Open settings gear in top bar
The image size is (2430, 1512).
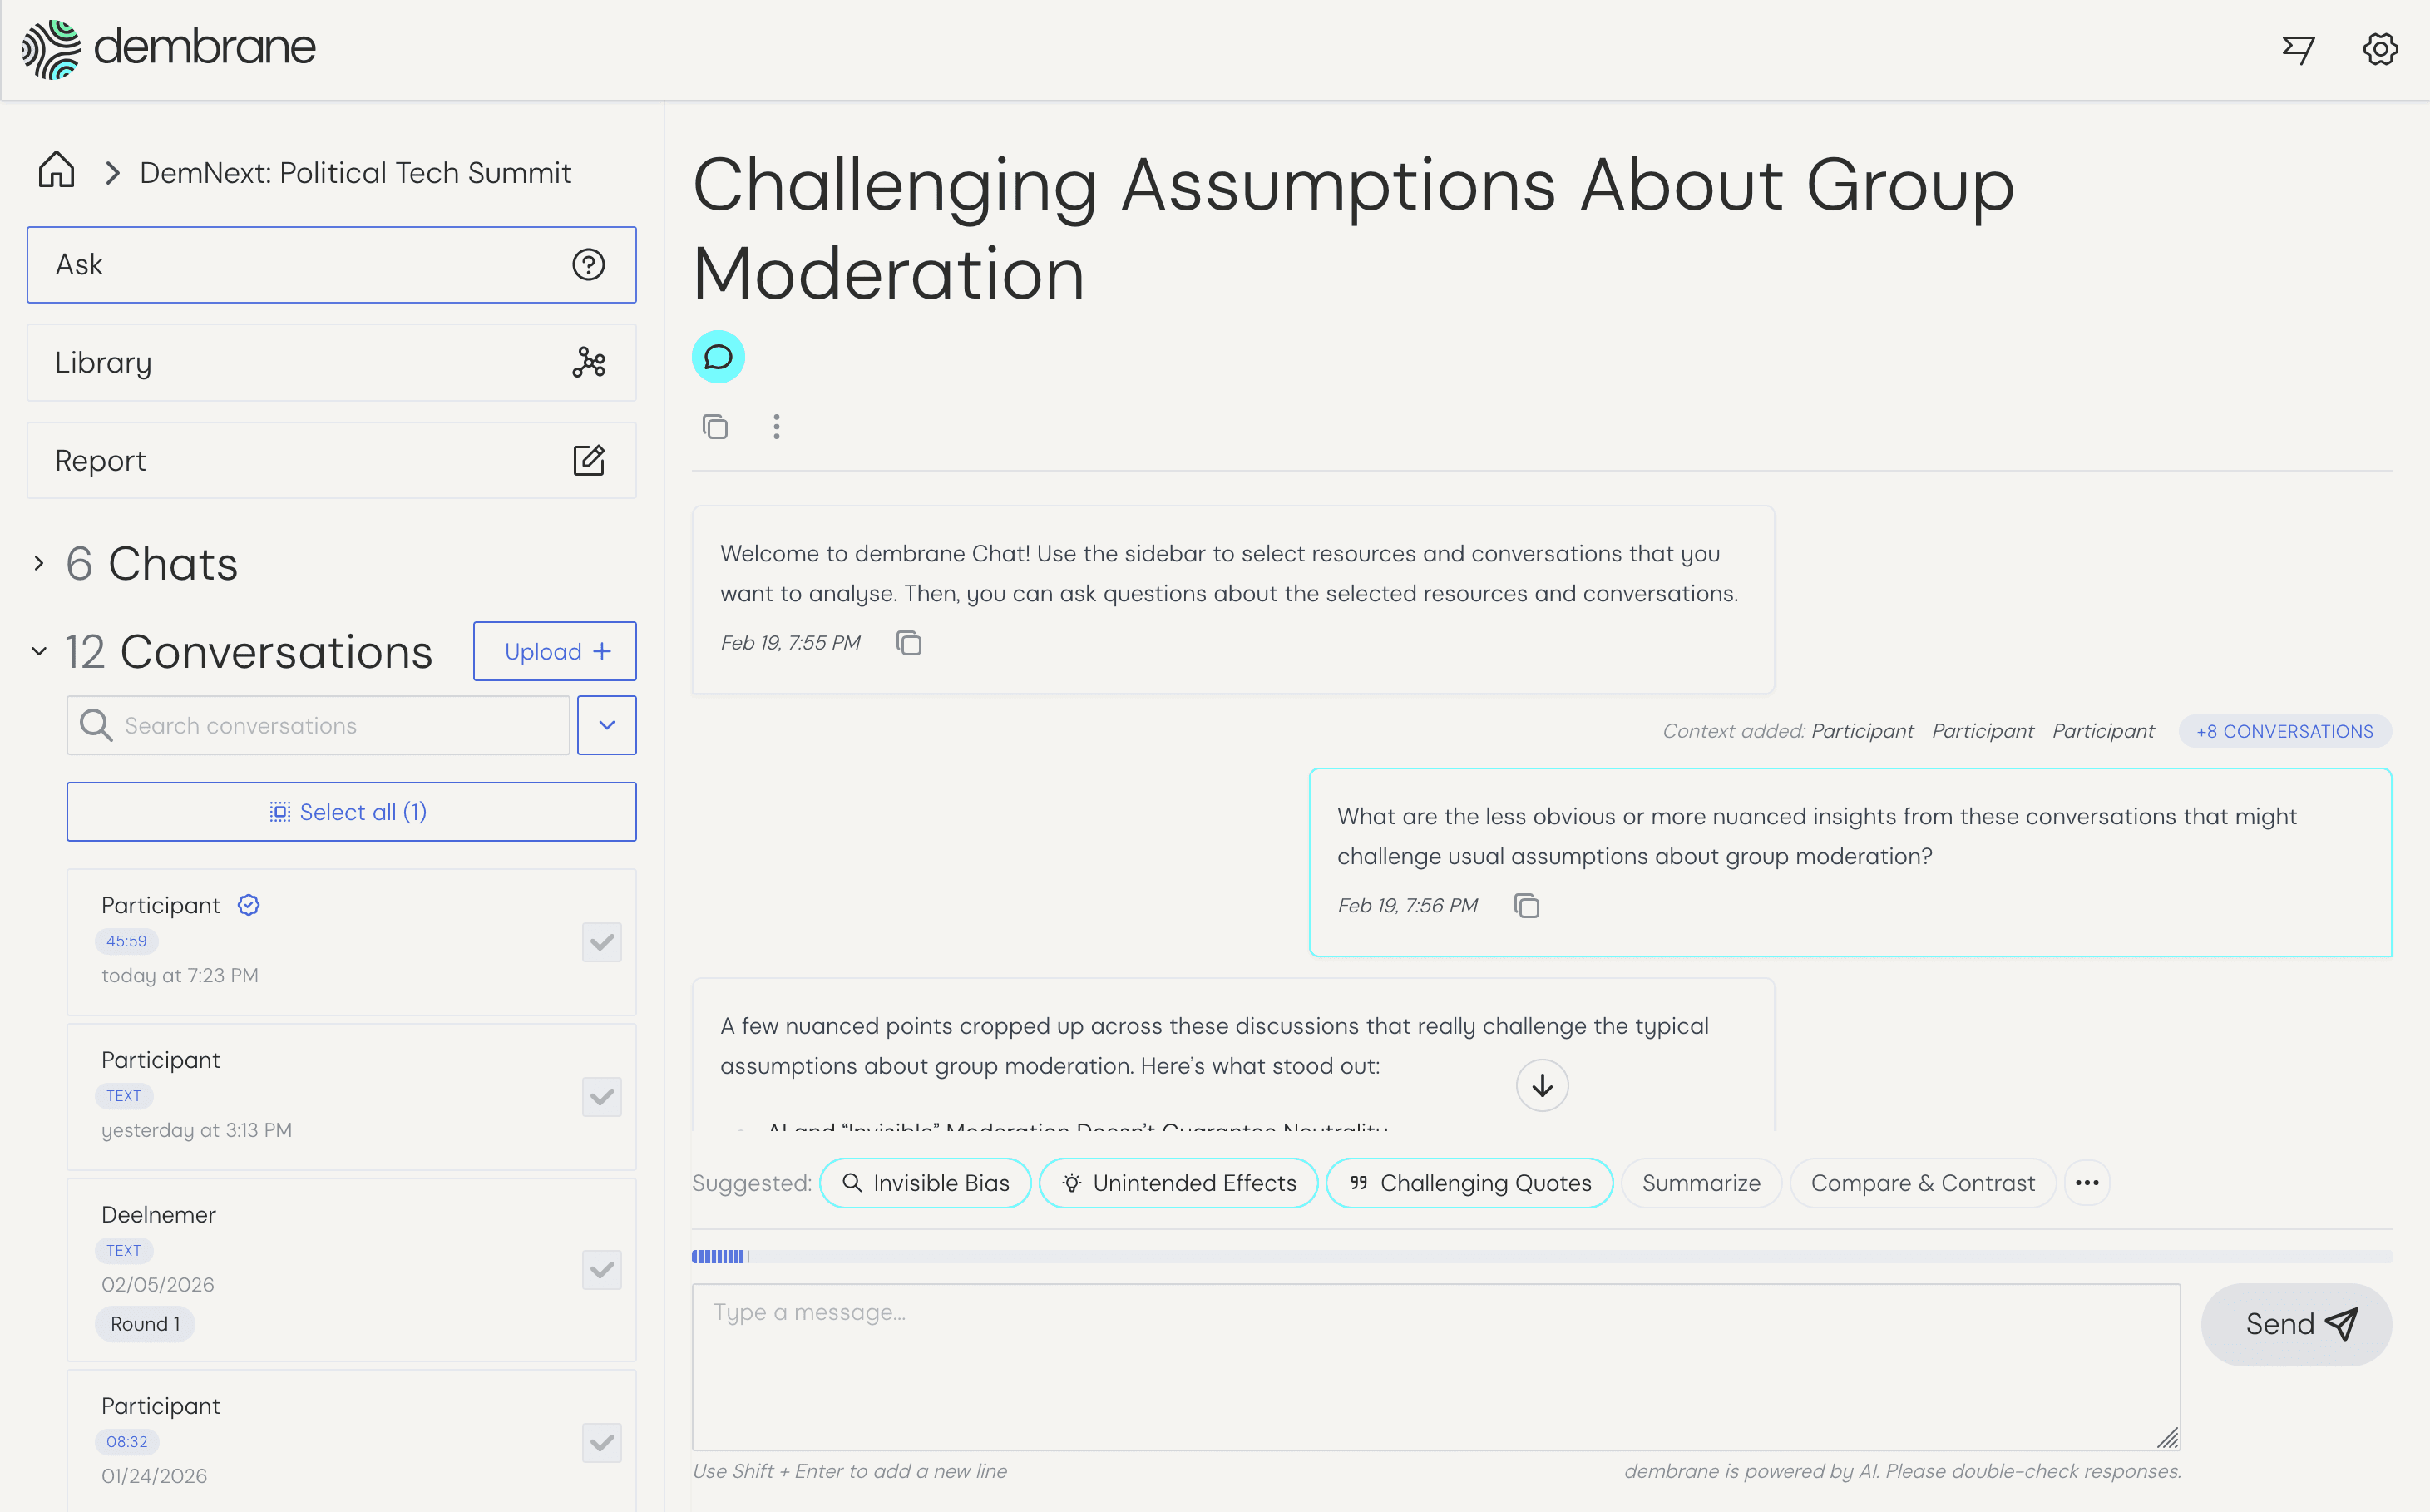click(2380, 49)
